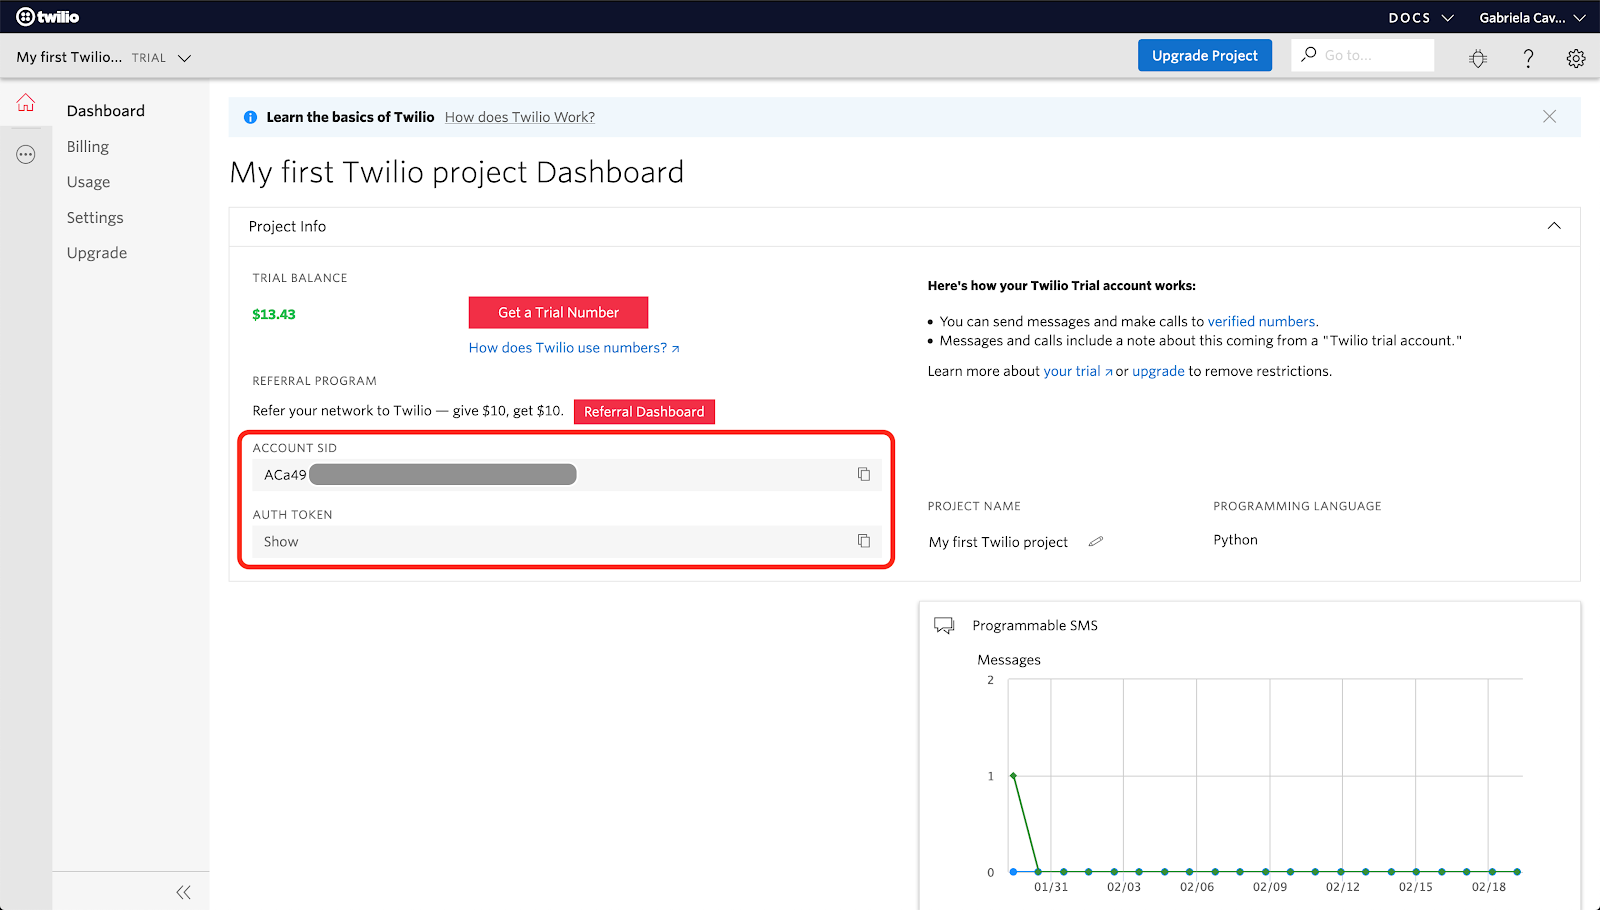
Task: Open the settings gear icon
Action: [x=1576, y=58]
